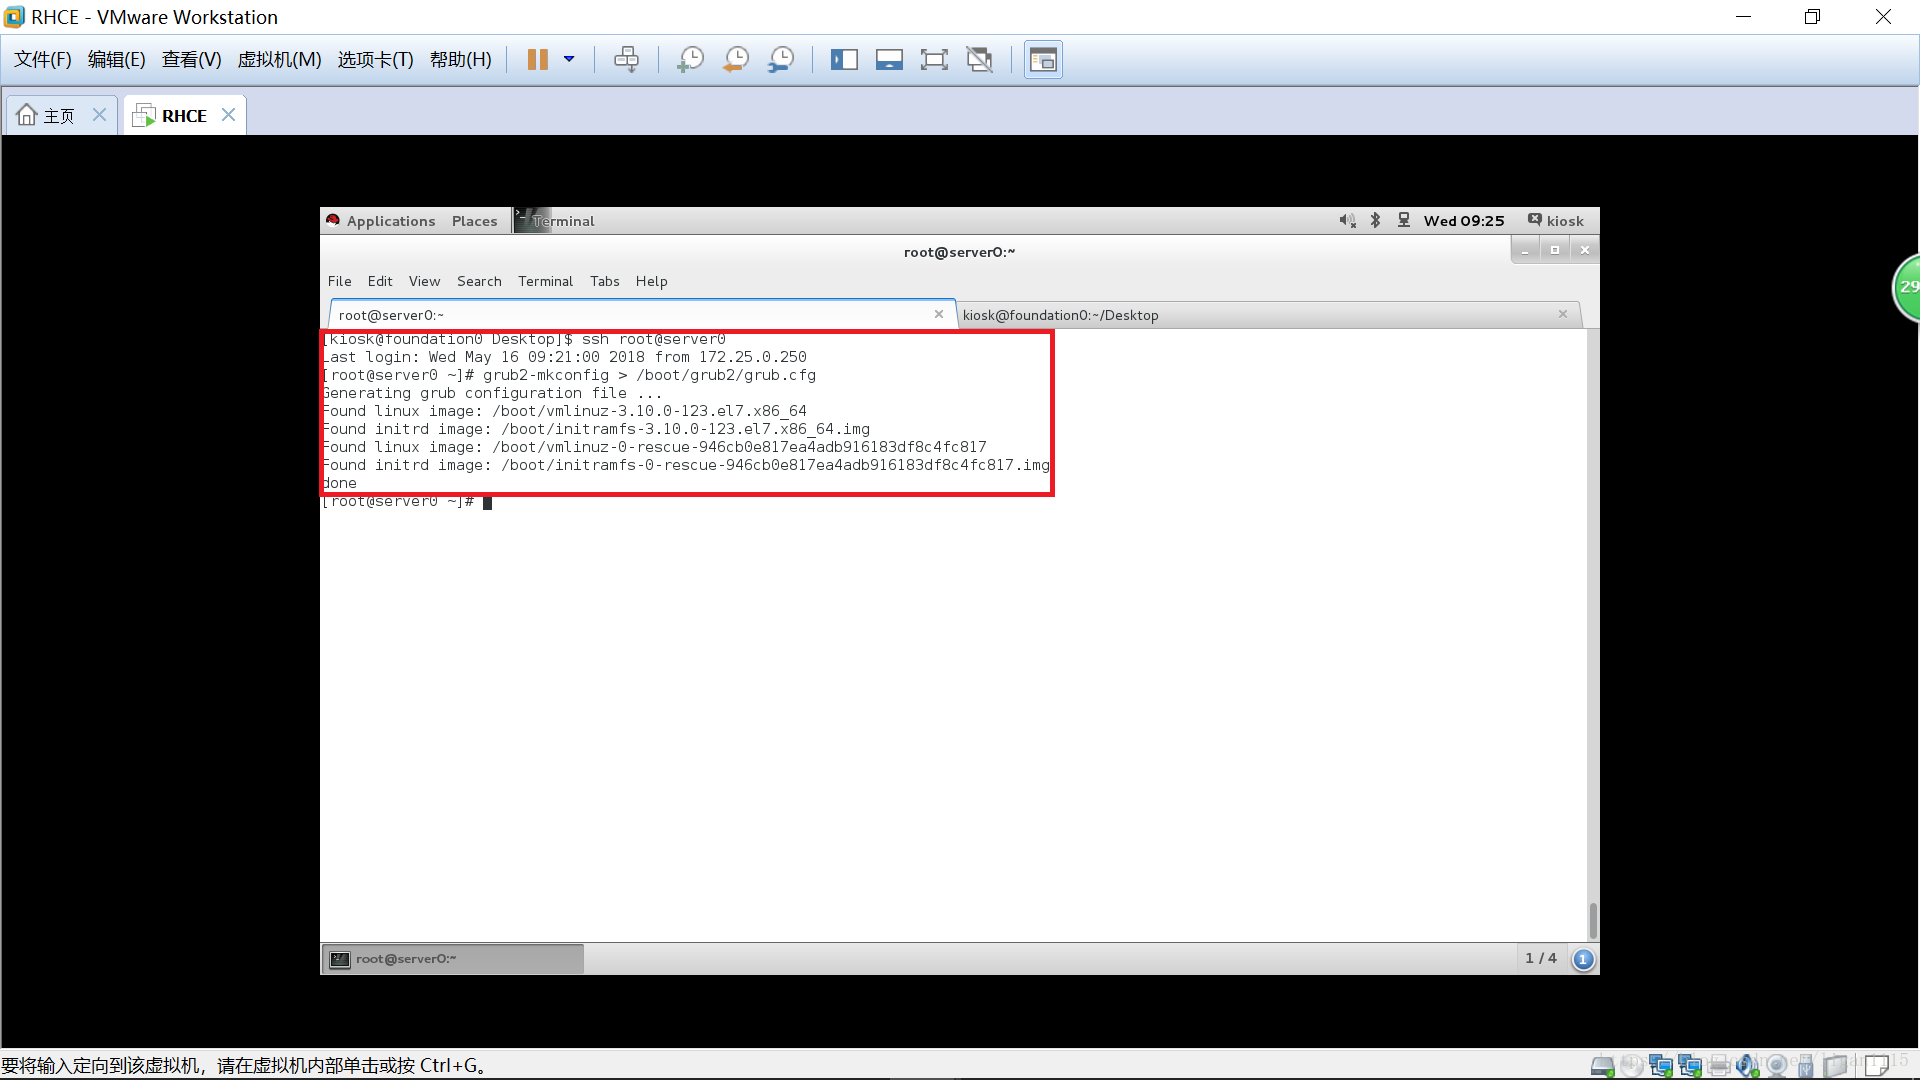1920x1080 pixels.
Task: Send Ctrl+Alt+Del to the VM
Action: tap(626, 60)
